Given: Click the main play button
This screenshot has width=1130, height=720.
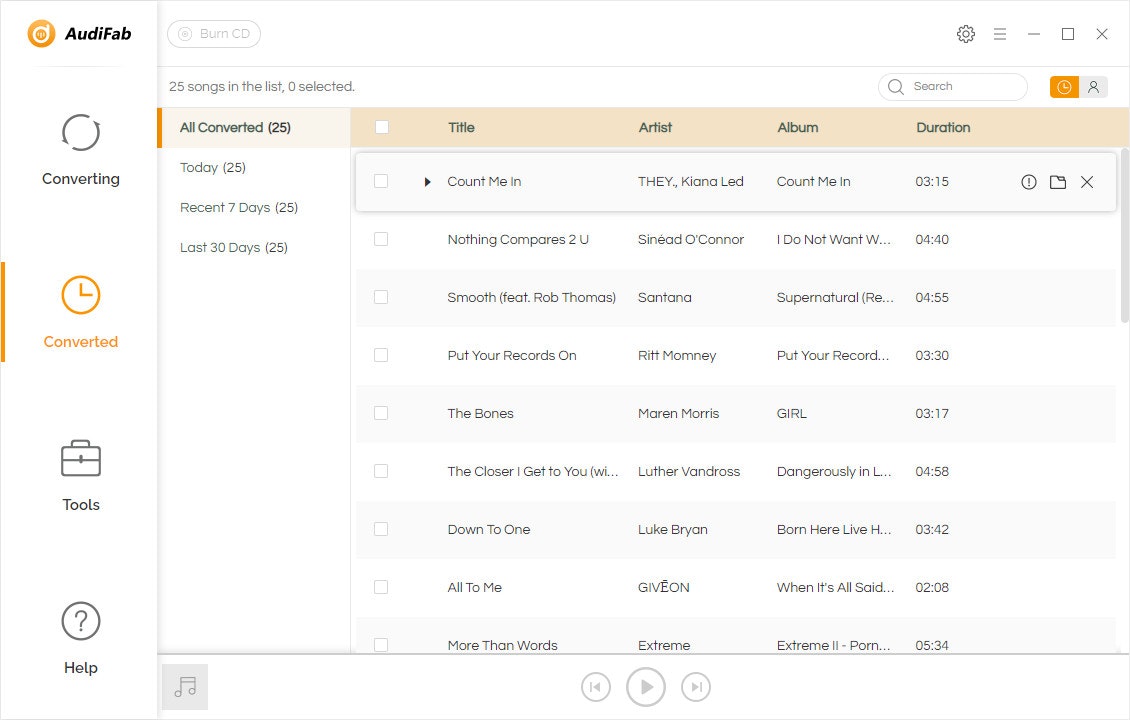Looking at the screenshot, I should (646, 687).
